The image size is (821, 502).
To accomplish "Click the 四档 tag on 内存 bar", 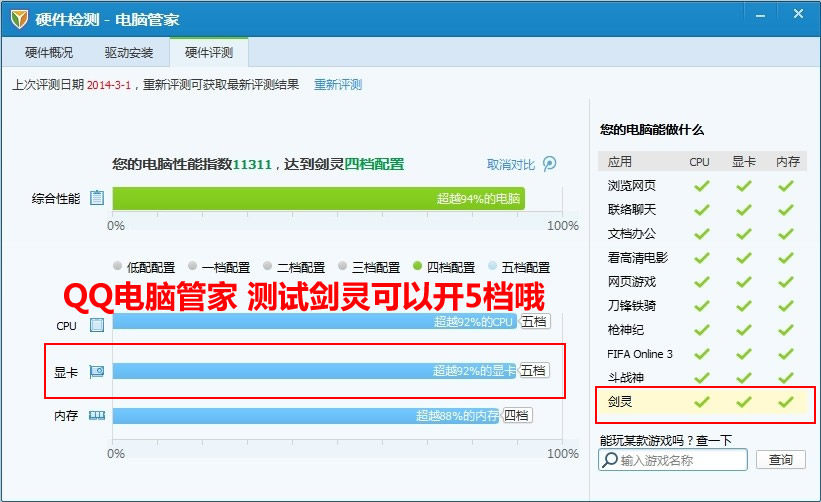I will click(516, 415).
